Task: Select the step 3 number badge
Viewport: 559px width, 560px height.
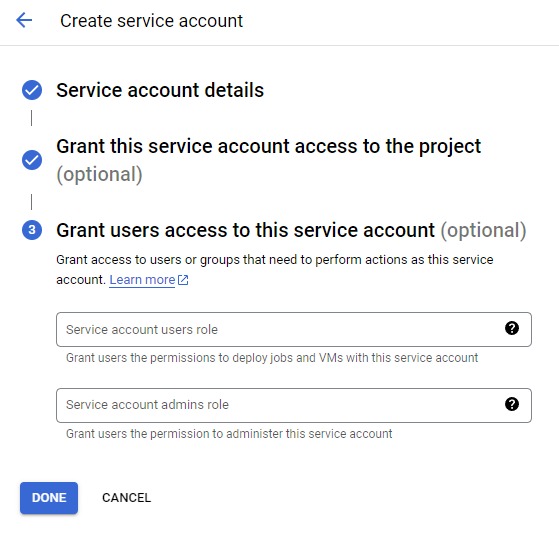Action: [32, 230]
